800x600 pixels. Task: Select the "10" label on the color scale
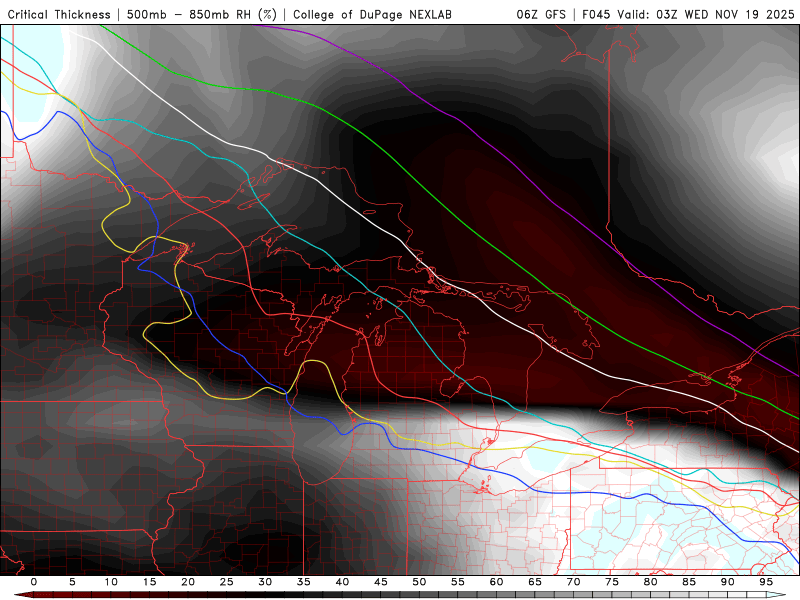[x=111, y=582]
